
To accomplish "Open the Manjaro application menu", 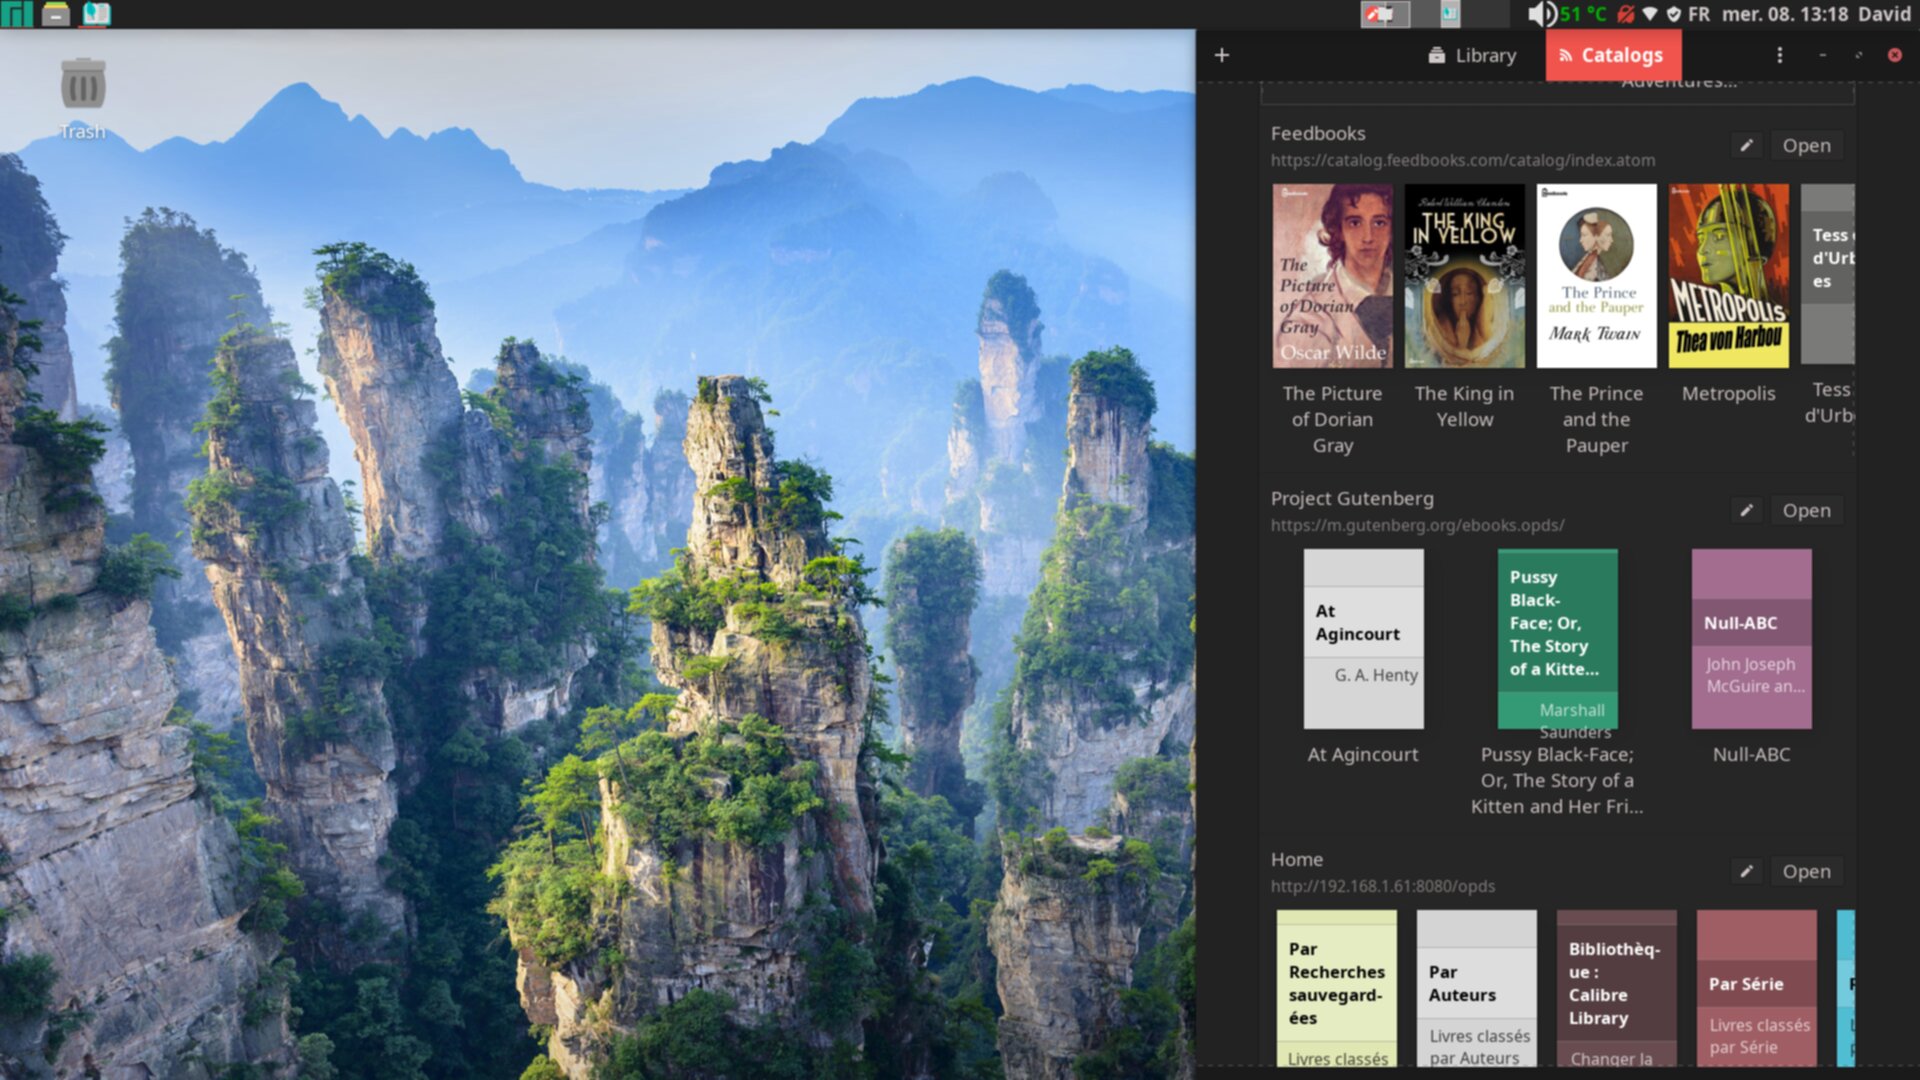I will [17, 14].
